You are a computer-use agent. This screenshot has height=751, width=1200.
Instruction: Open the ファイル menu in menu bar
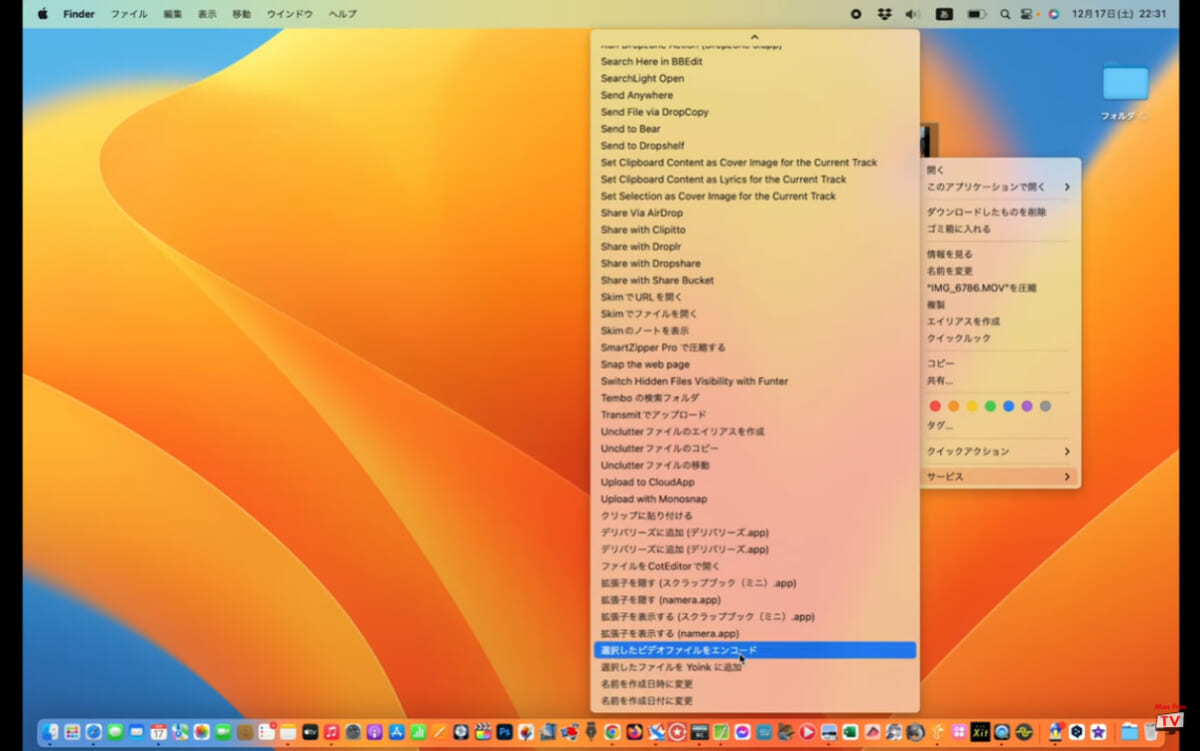129,14
